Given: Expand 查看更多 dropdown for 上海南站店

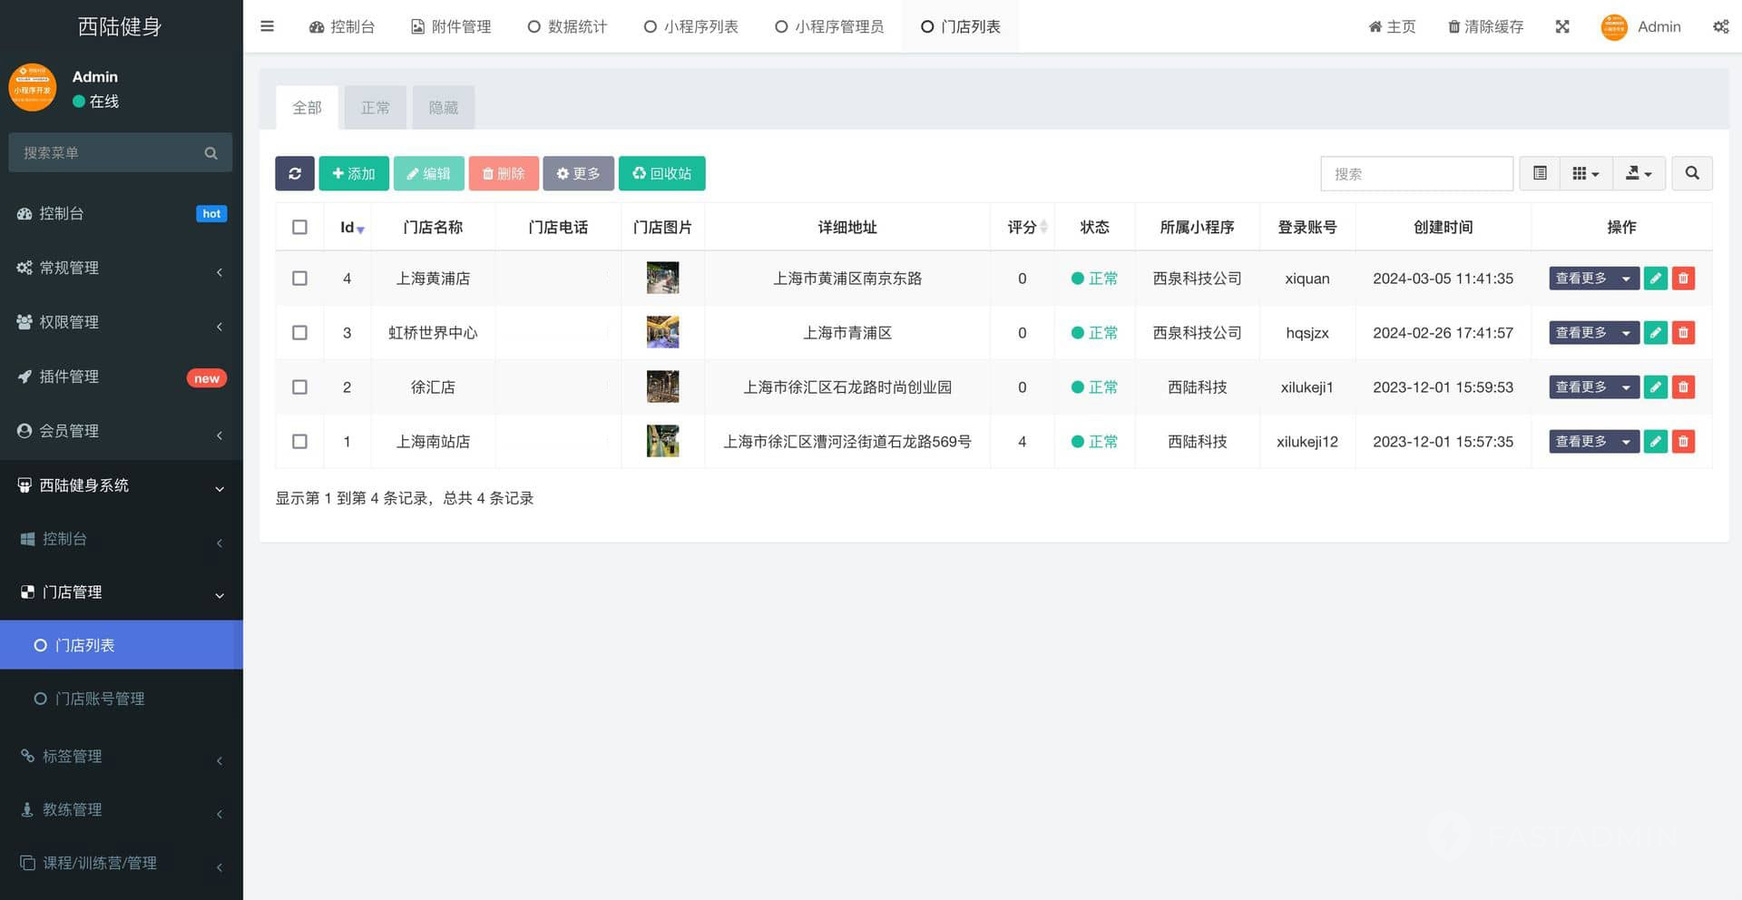Looking at the screenshot, I should (x=1626, y=441).
